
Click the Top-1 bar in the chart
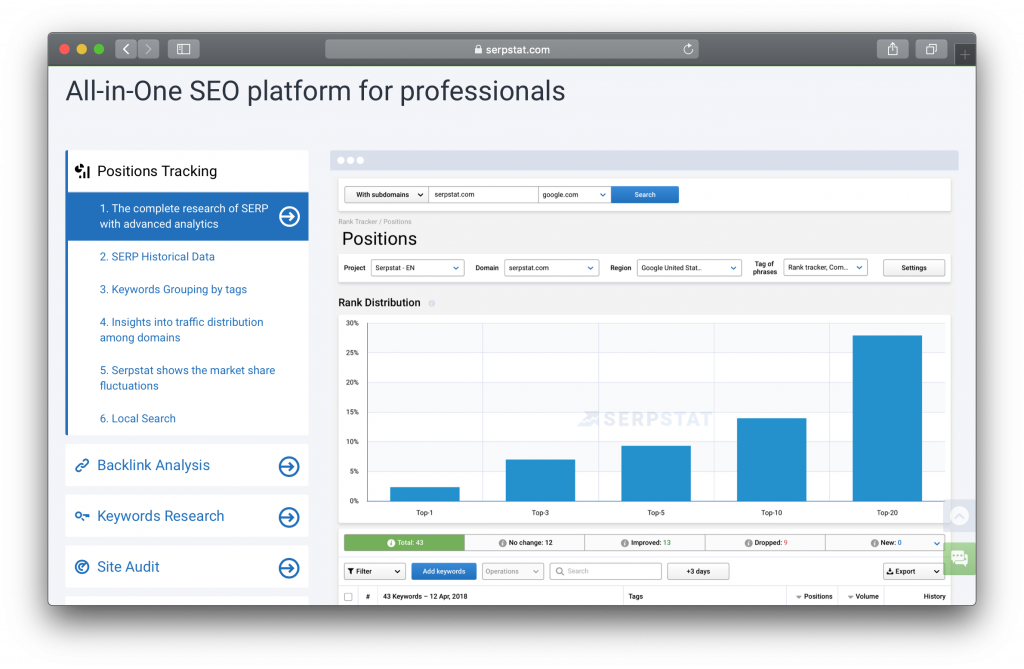tap(424, 494)
